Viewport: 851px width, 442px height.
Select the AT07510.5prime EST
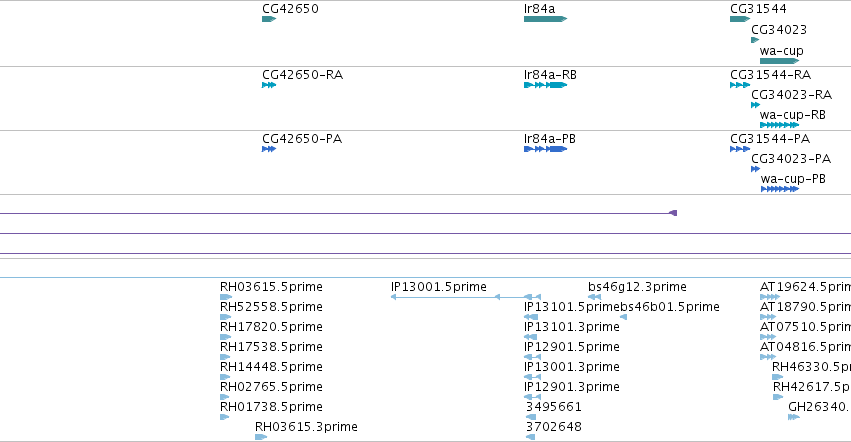pyautogui.click(x=768, y=337)
